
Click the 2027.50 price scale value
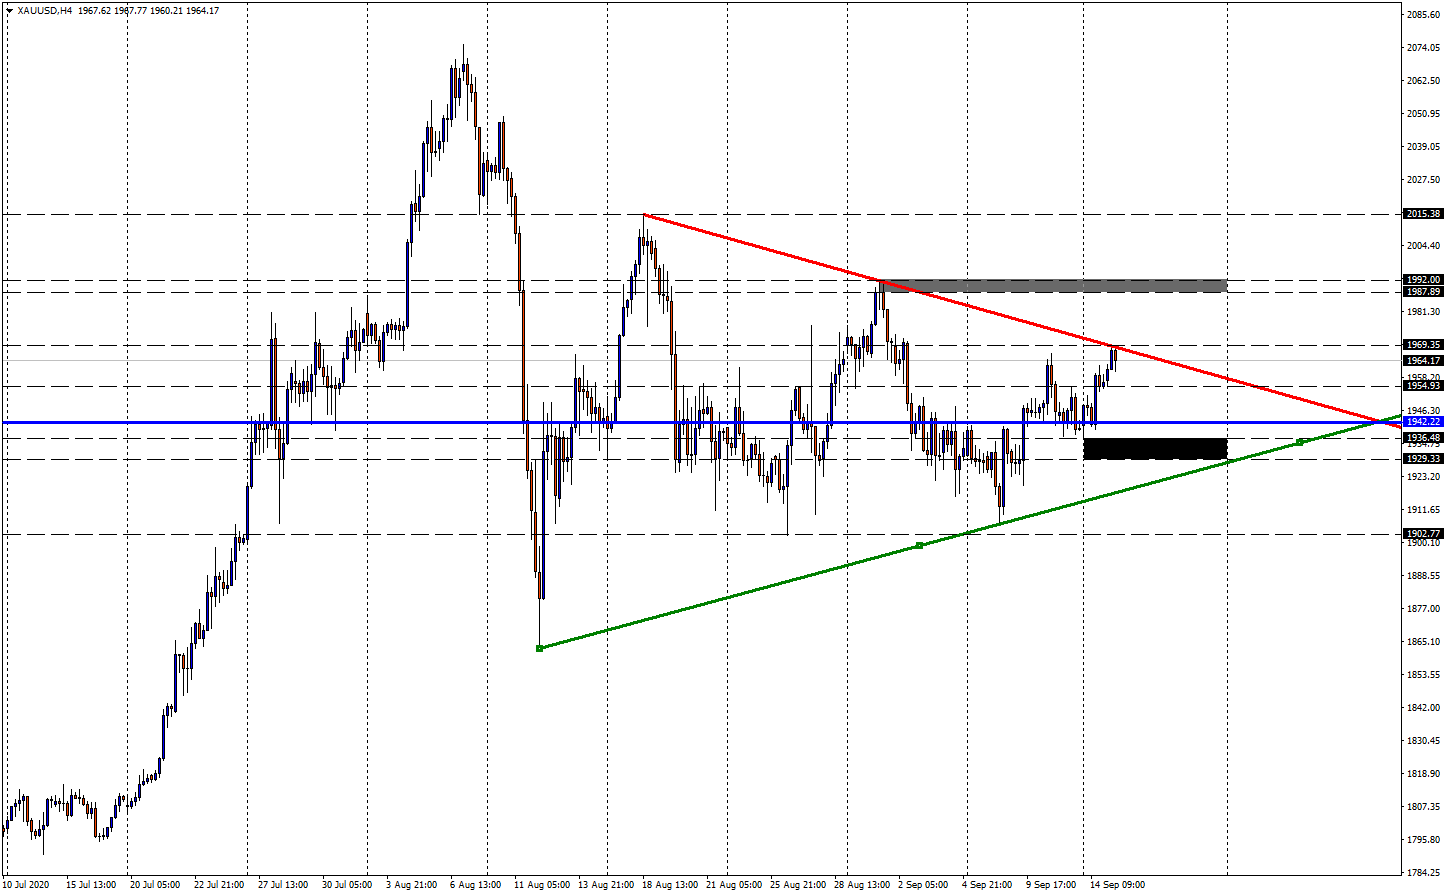pos(1423,180)
